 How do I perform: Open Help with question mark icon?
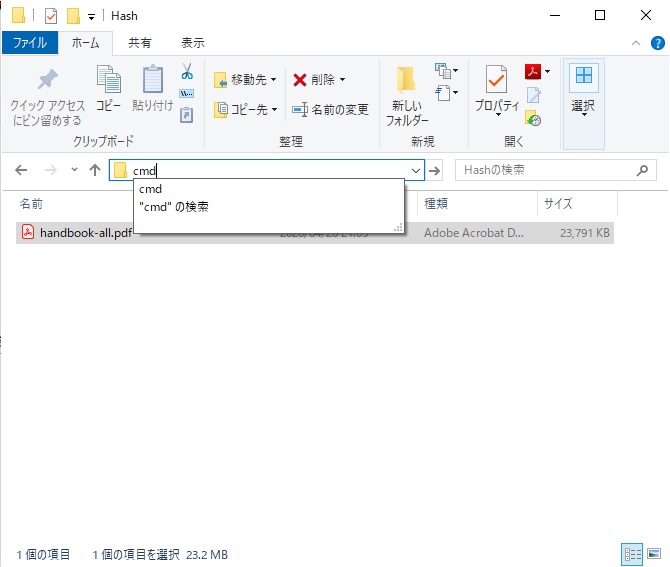click(658, 43)
